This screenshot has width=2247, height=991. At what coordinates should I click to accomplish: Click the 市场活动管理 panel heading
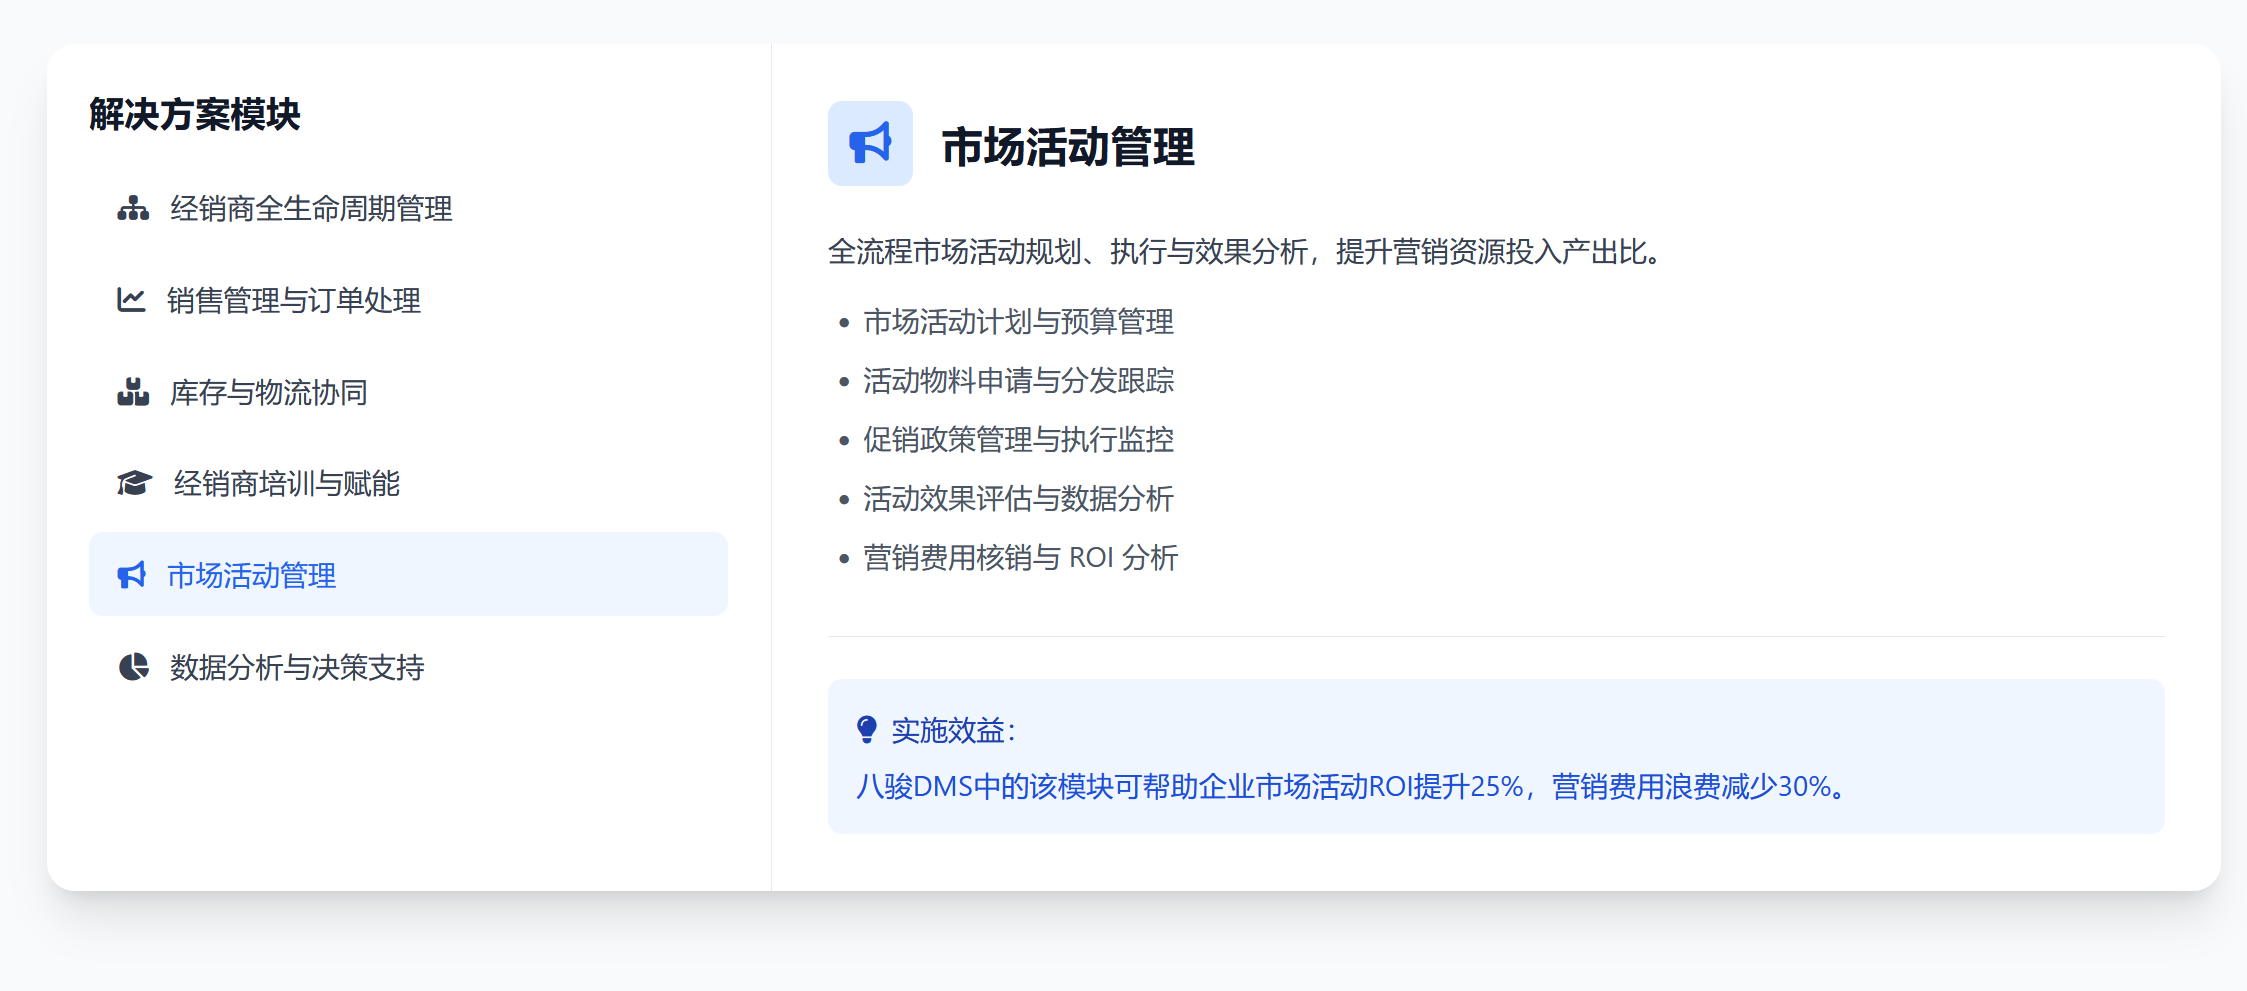coord(1067,147)
